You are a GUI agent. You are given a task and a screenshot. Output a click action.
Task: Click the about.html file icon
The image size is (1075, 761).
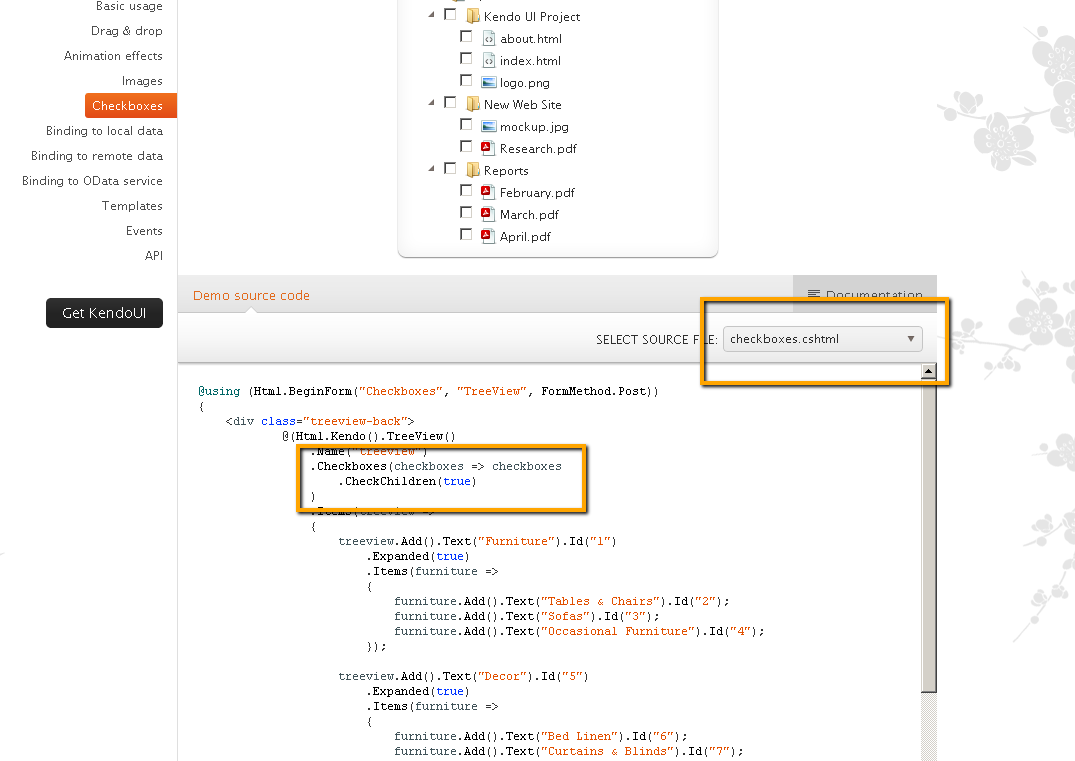489,38
